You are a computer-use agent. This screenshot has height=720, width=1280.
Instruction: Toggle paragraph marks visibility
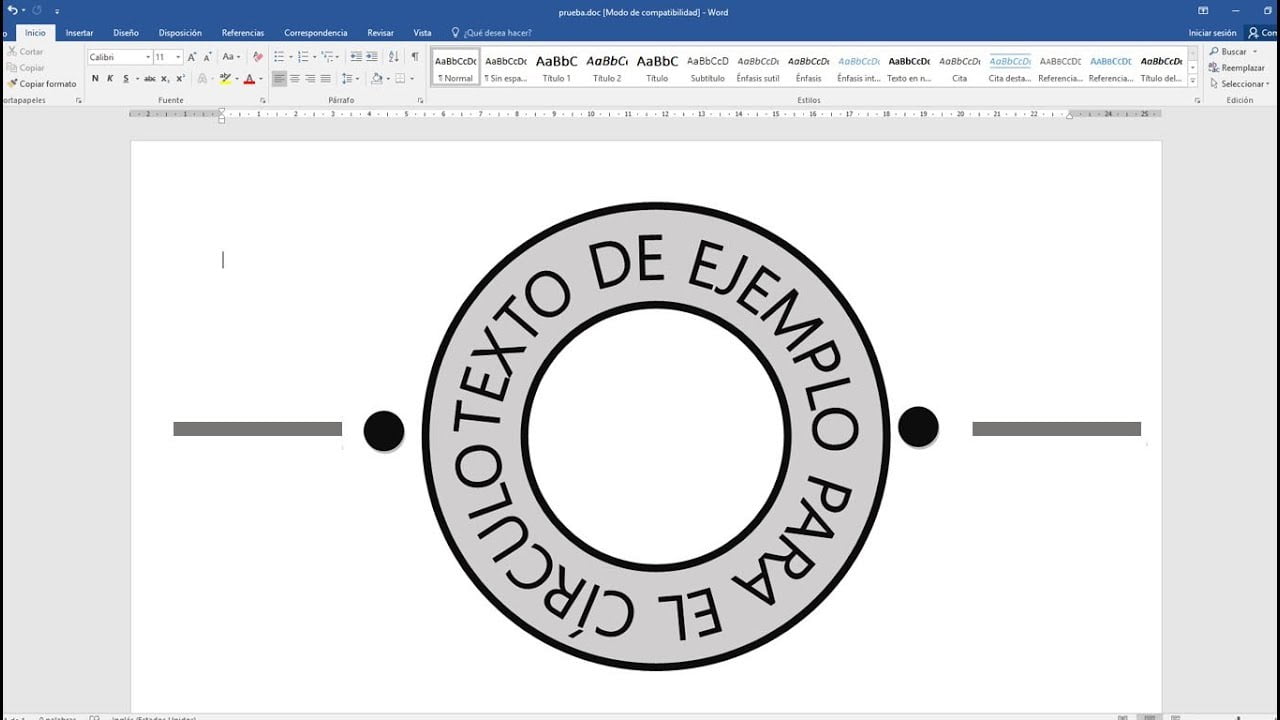[x=414, y=56]
